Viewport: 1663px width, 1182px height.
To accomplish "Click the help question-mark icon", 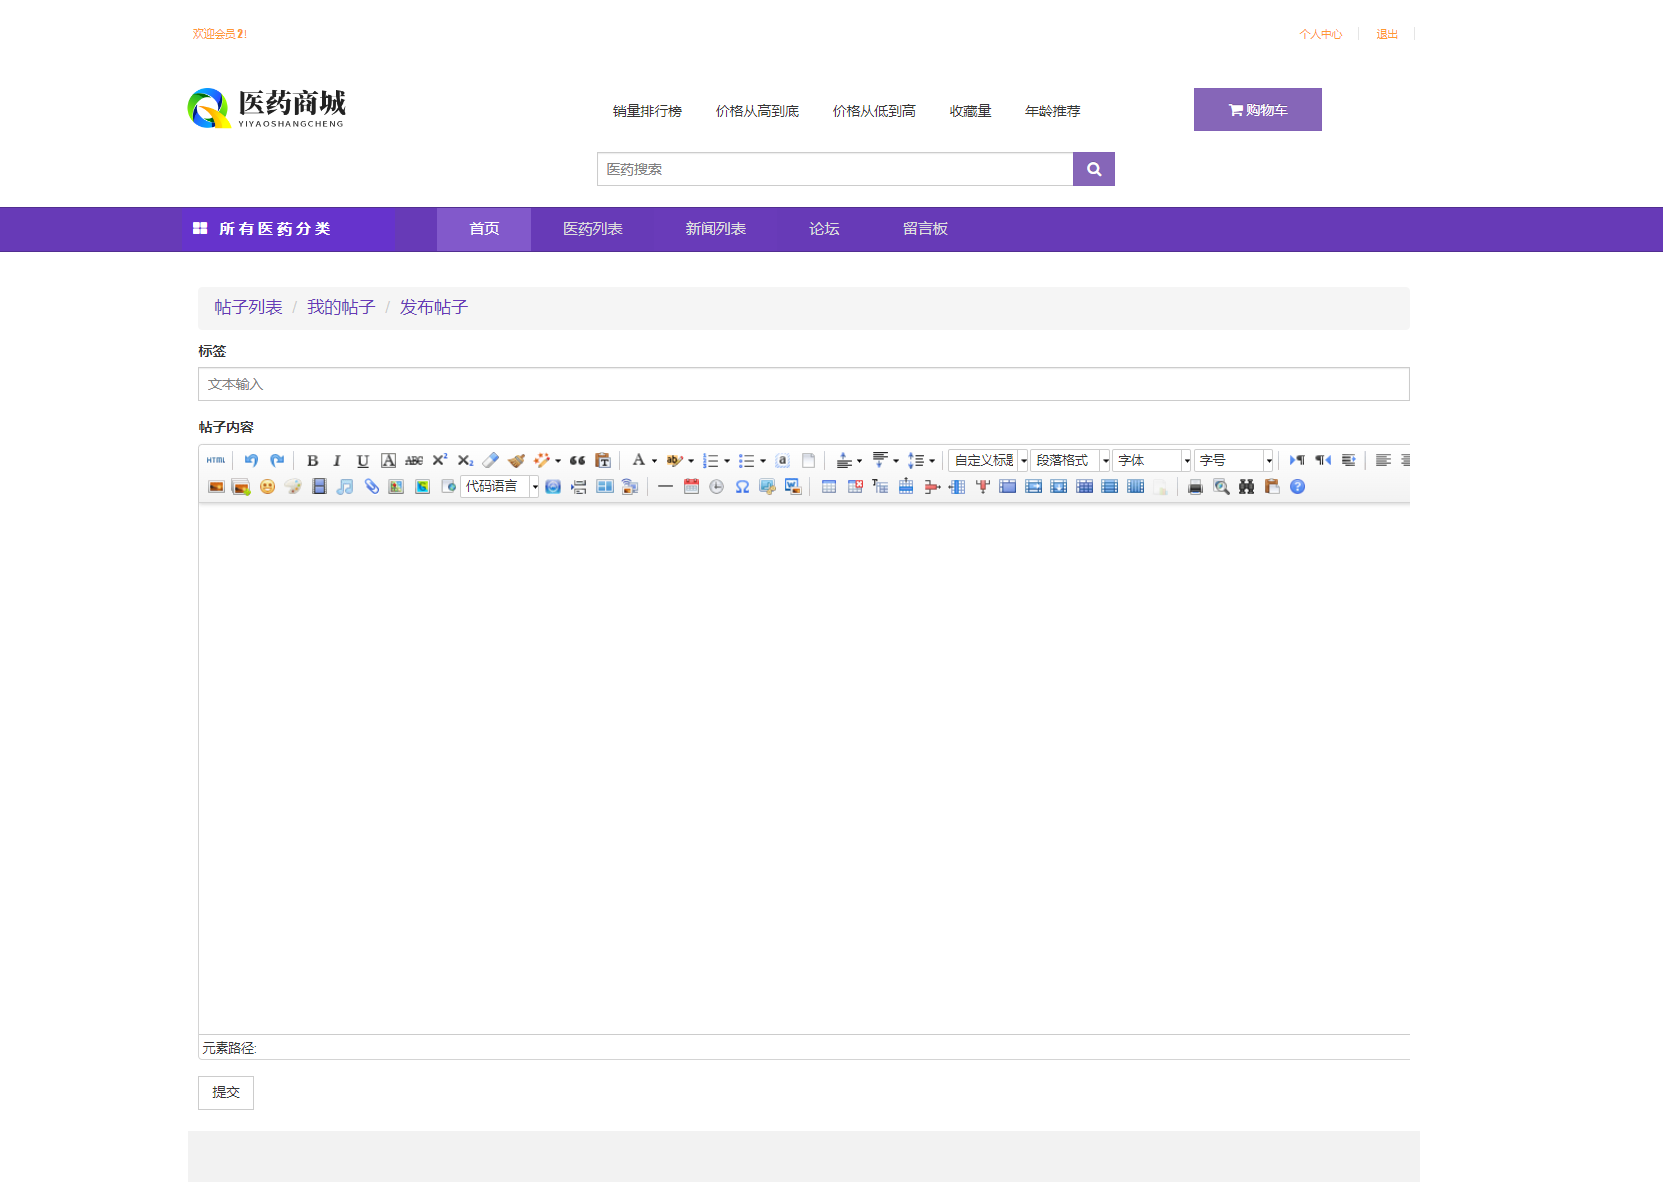I will [x=1297, y=487].
